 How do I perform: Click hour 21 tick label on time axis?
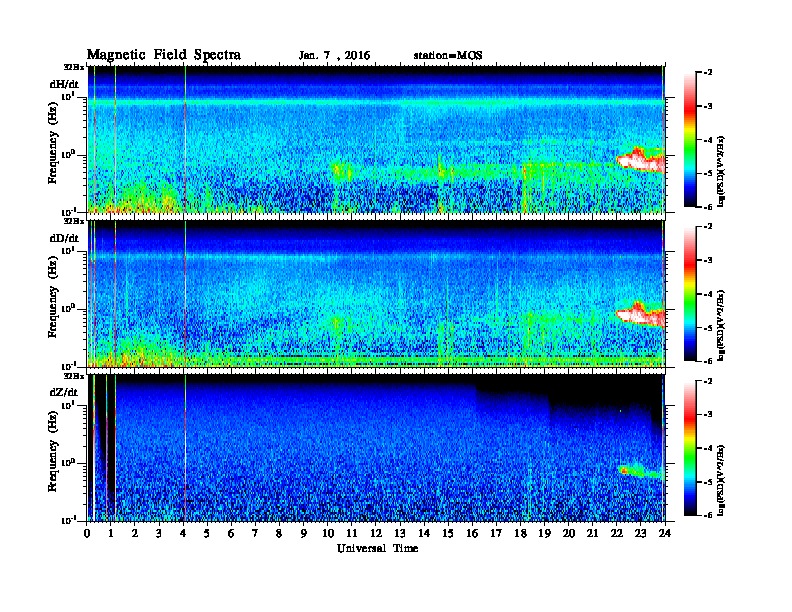[x=592, y=533]
